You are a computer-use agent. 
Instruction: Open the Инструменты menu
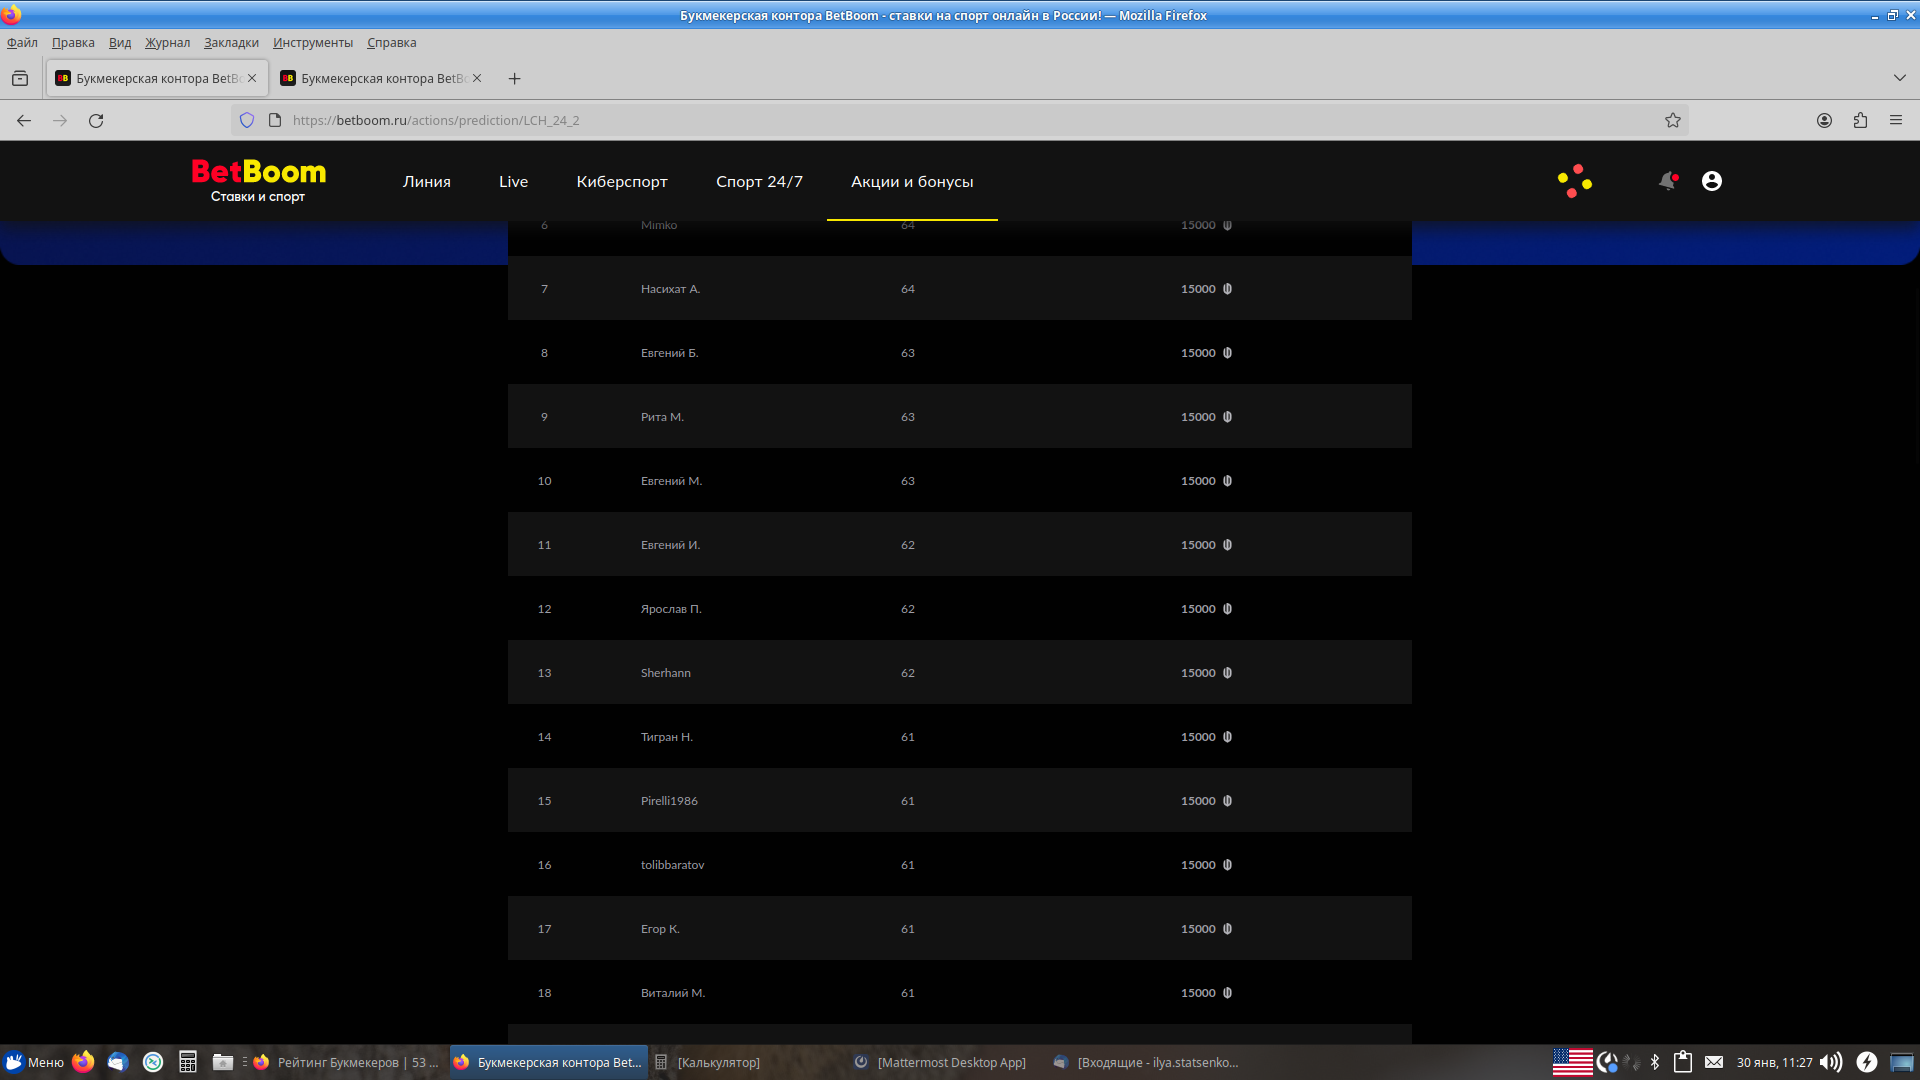click(312, 43)
